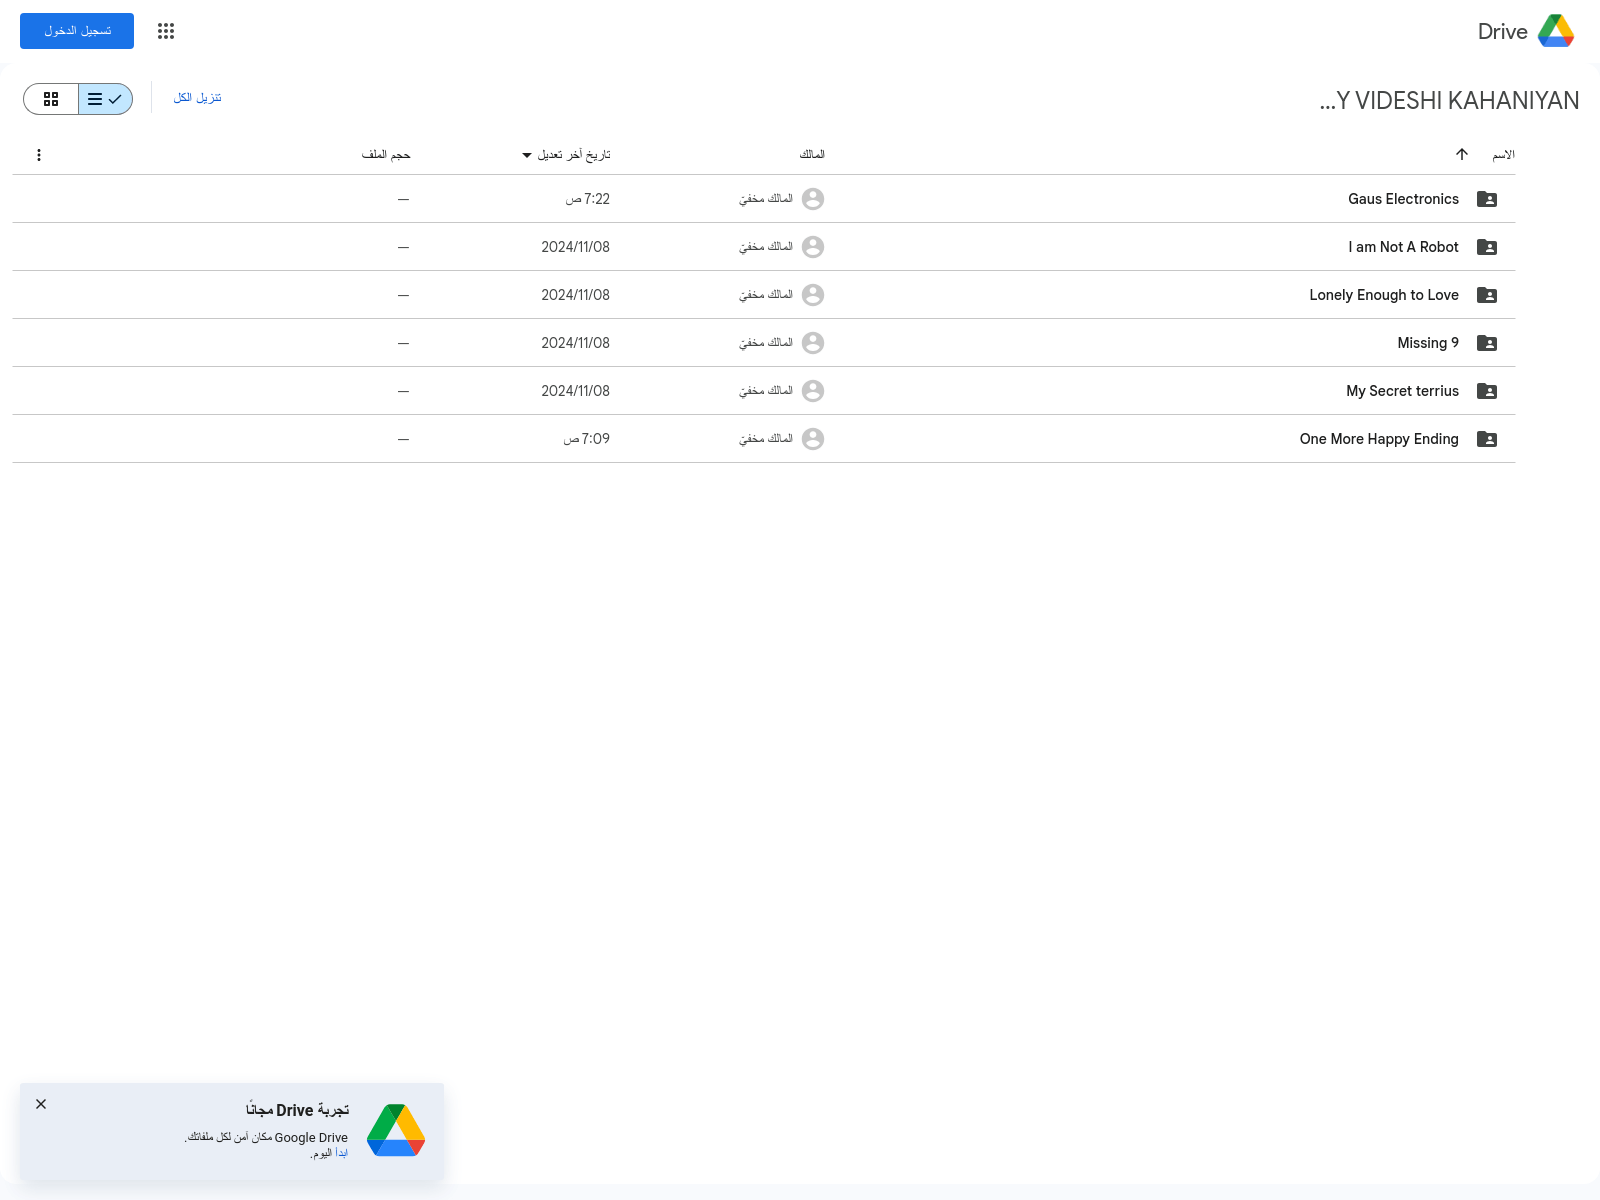Open the column options three-dot menu
The height and width of the screenshot is (1200, 1600).
point(39,155)
